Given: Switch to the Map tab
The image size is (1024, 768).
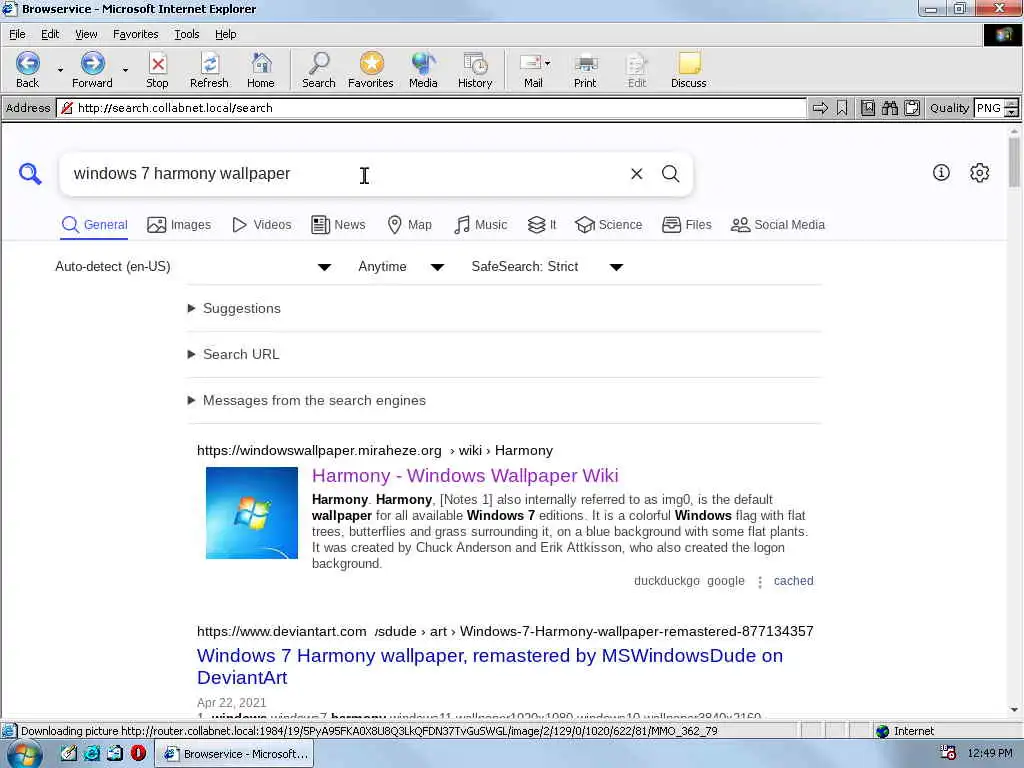Looking at the screenshot, I should (409, 225).
